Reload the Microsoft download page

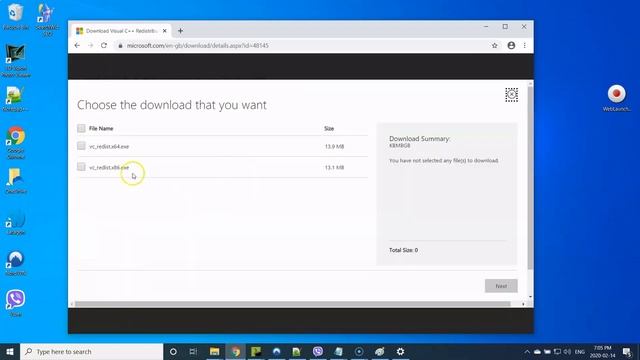tap(104, 45)
